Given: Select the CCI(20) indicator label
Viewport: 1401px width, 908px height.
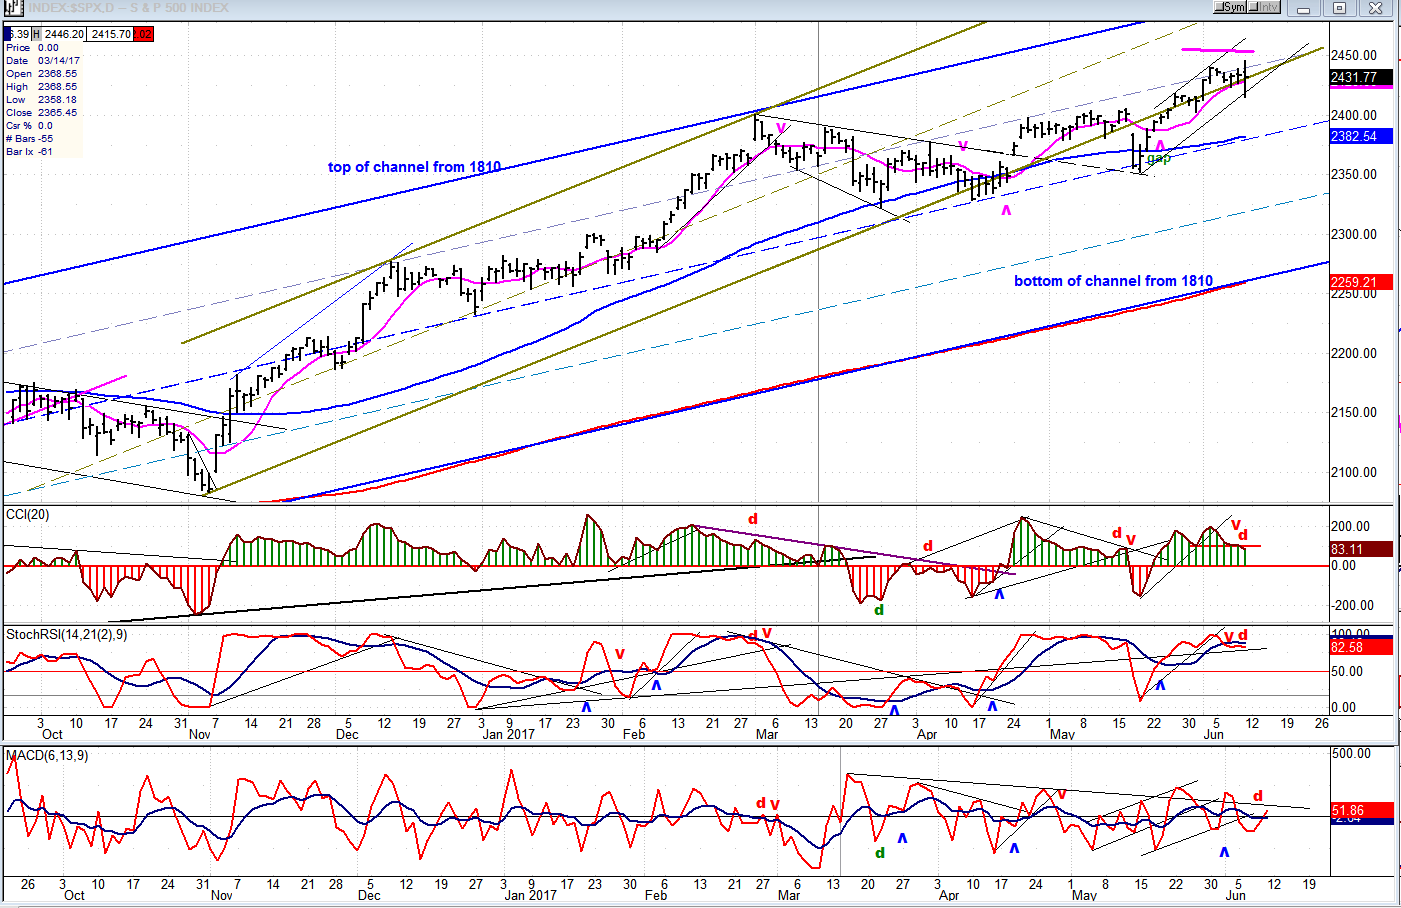Looking at the screenshot, I should (x=27, y=515).
